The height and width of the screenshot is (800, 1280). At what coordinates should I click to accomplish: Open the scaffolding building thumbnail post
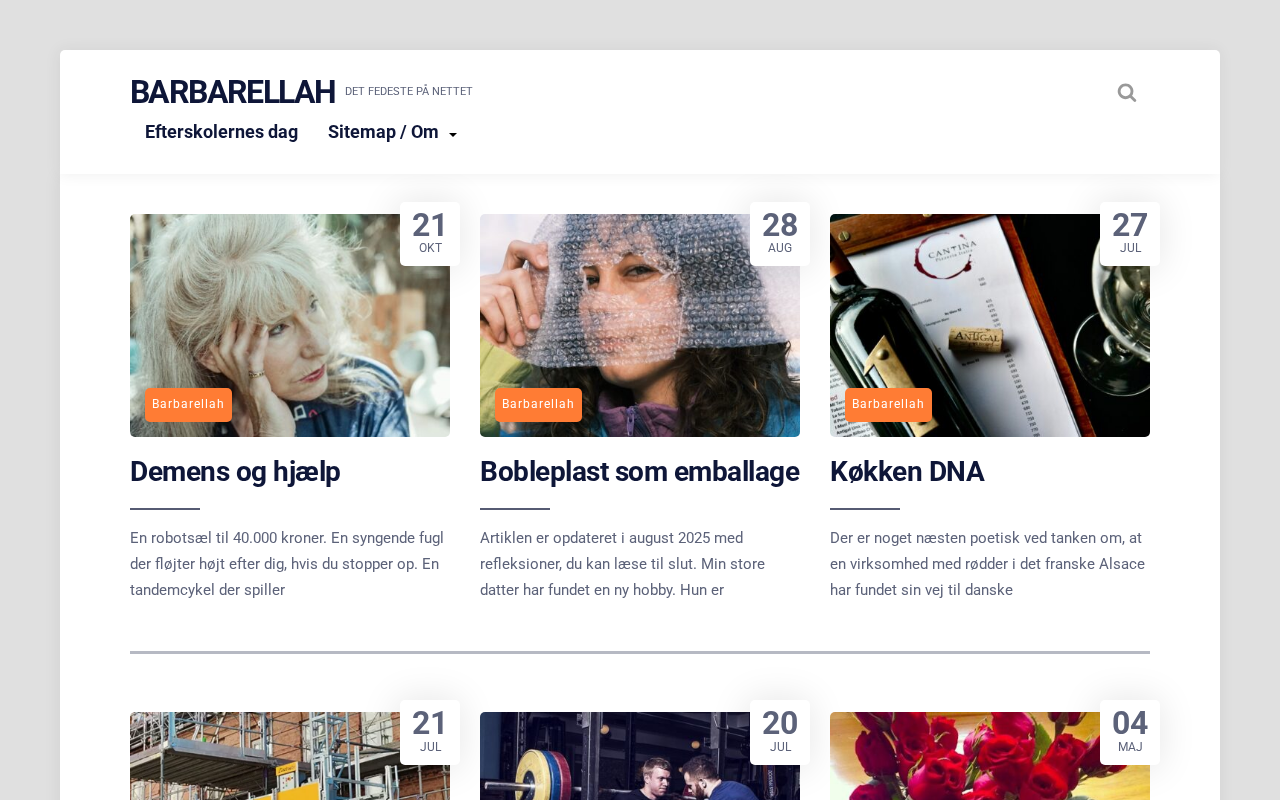[x=290, y=756]
